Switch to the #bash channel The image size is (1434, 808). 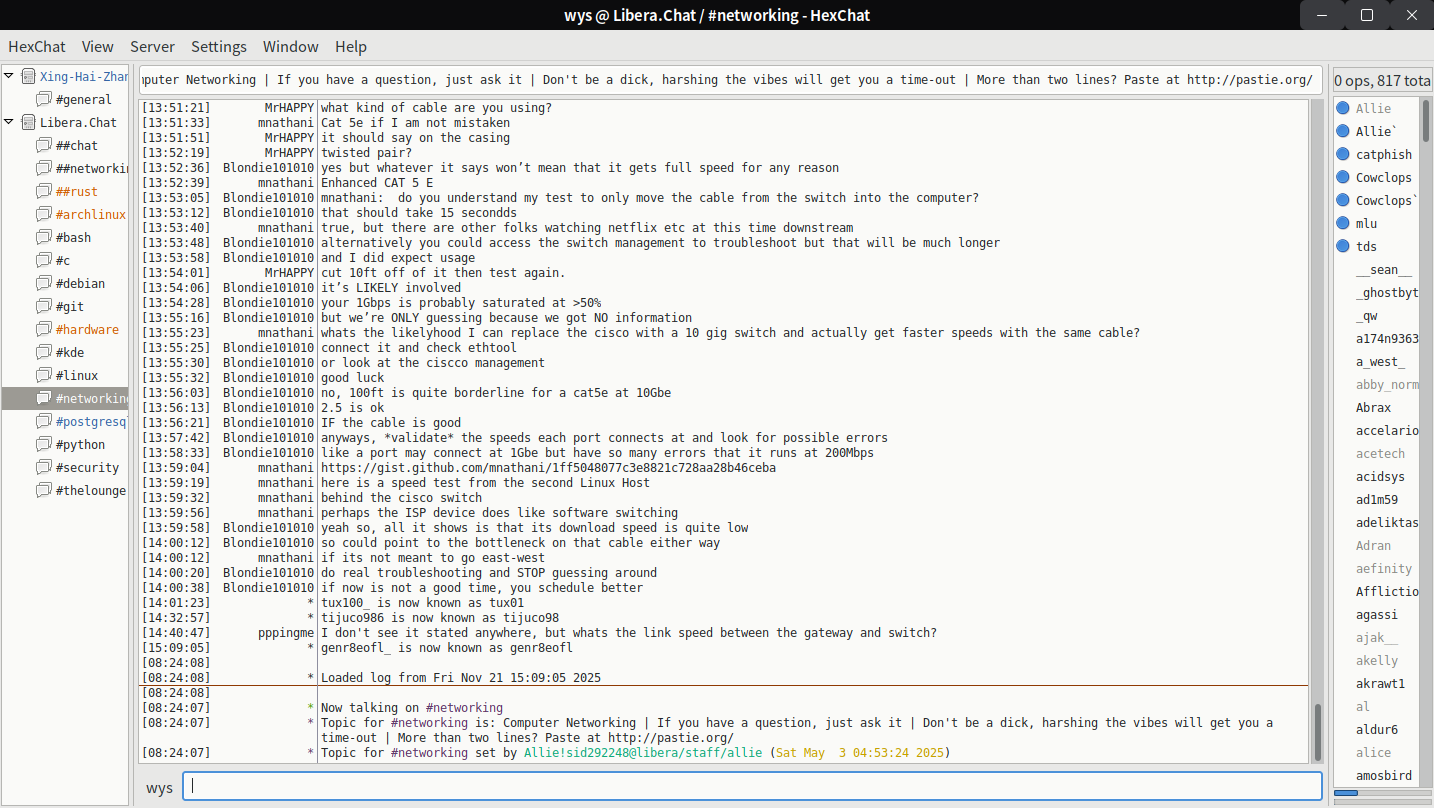[x=74, y=237]
